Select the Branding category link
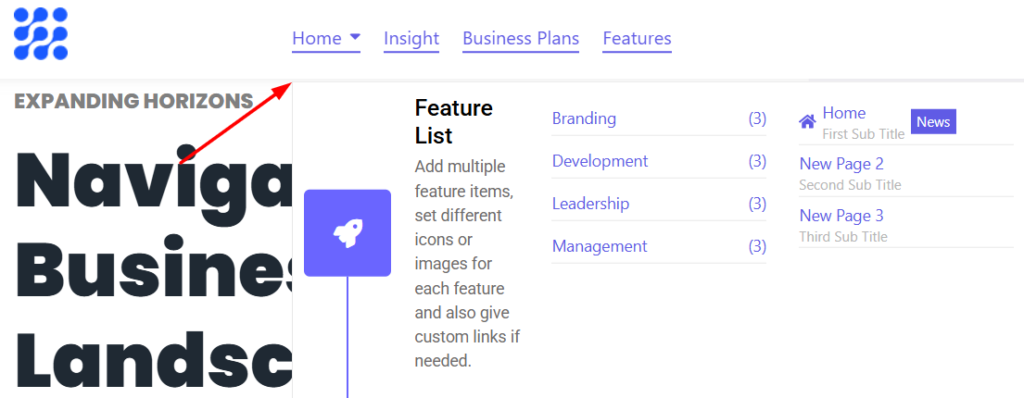This screenshot has width=1024, height=398. coord(584,119)
